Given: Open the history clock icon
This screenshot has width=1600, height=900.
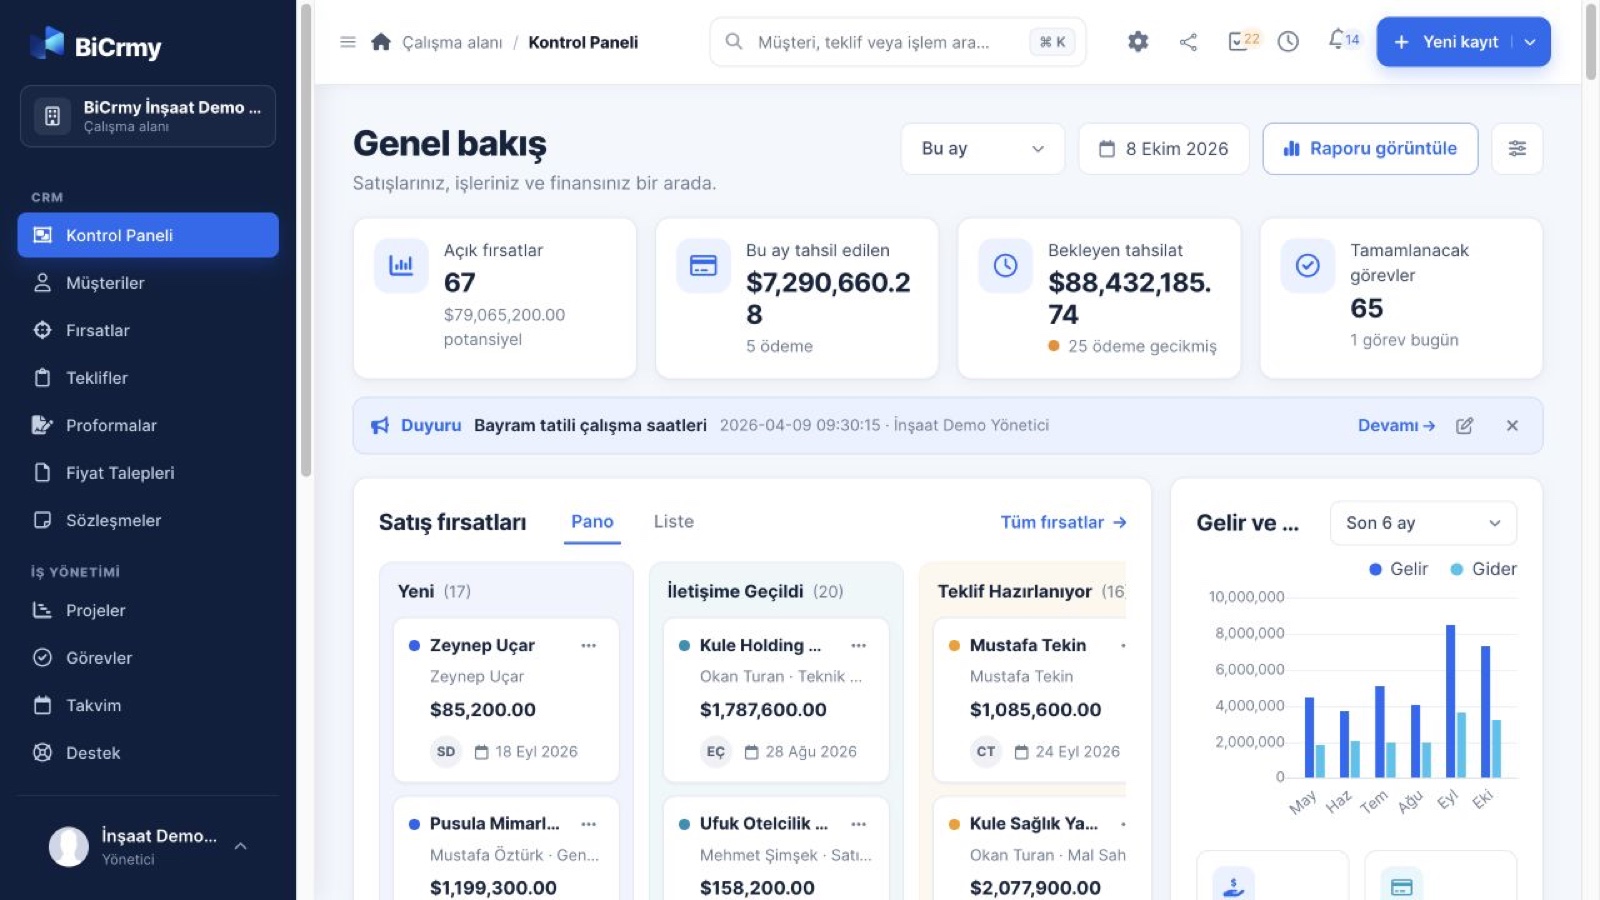Looking at the screenshot, I should click(x=1288, y=42).
